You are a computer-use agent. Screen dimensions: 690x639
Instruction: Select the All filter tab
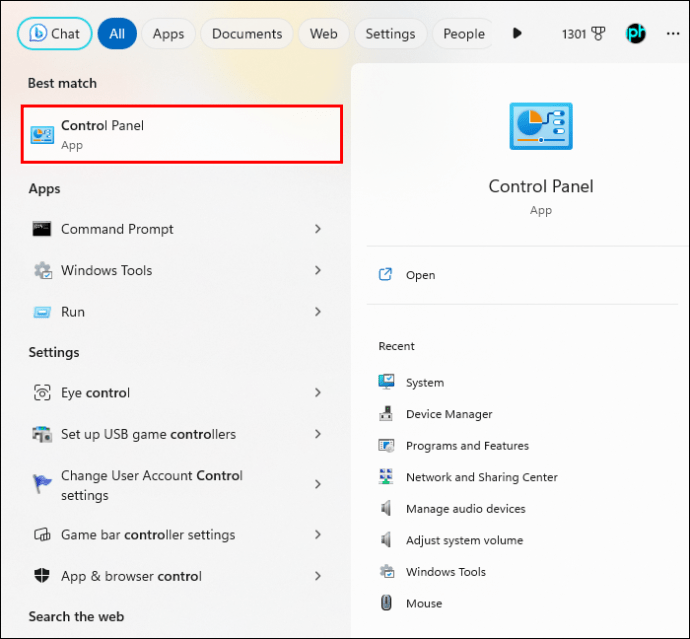[x=117, y=33]
